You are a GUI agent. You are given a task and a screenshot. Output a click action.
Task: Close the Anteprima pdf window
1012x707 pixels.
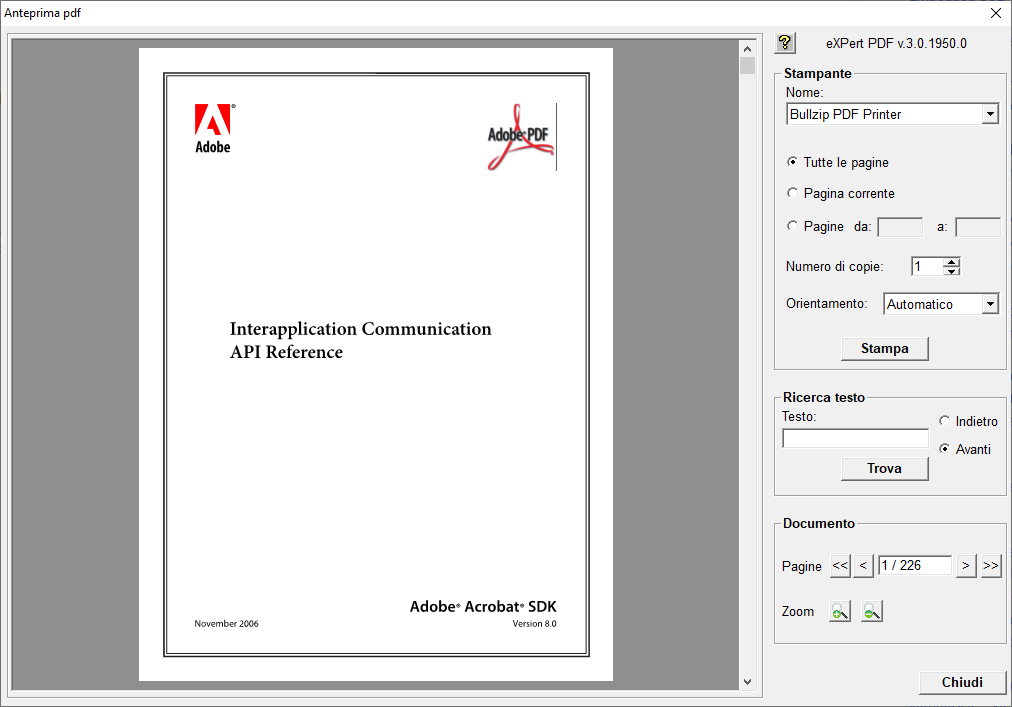[995, 13]
